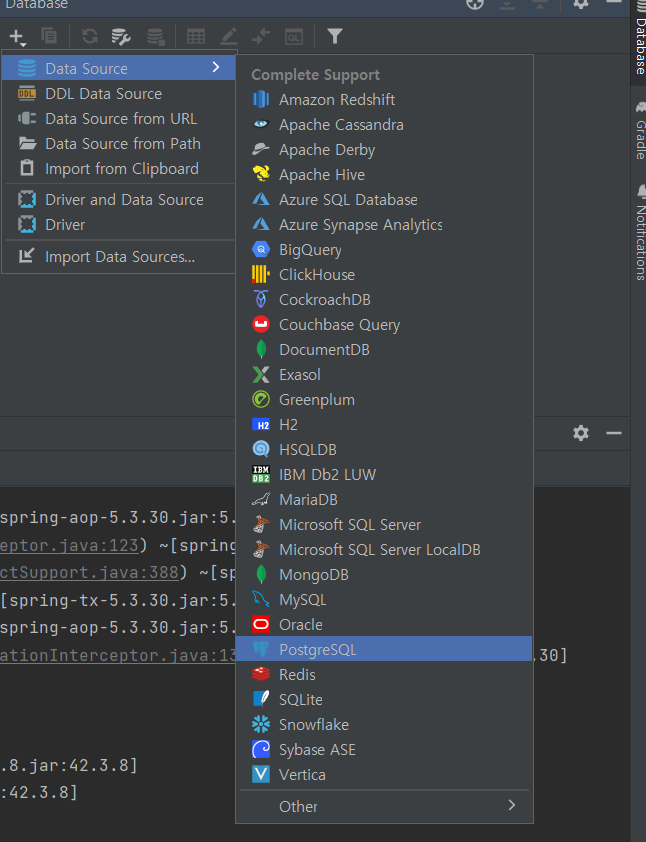Select Driver and Data Source
The height and width of the screenshot is (842, 646).
click(x=119, y=200)
